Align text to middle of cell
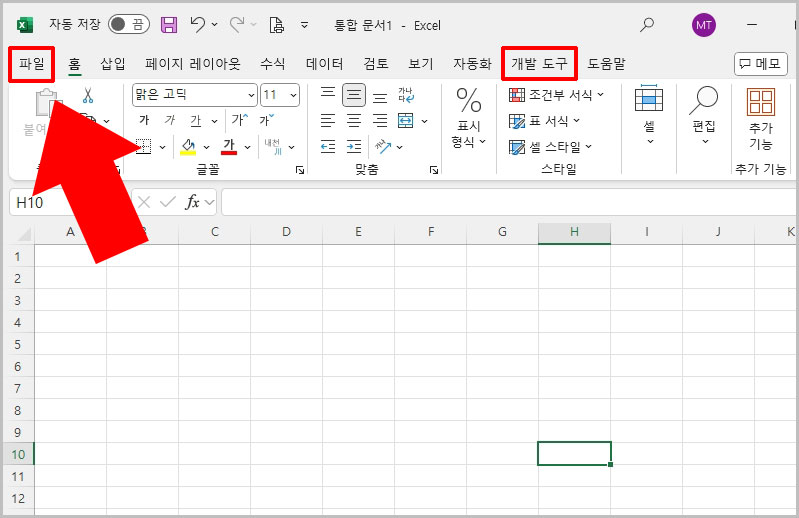 click(354, 95)
